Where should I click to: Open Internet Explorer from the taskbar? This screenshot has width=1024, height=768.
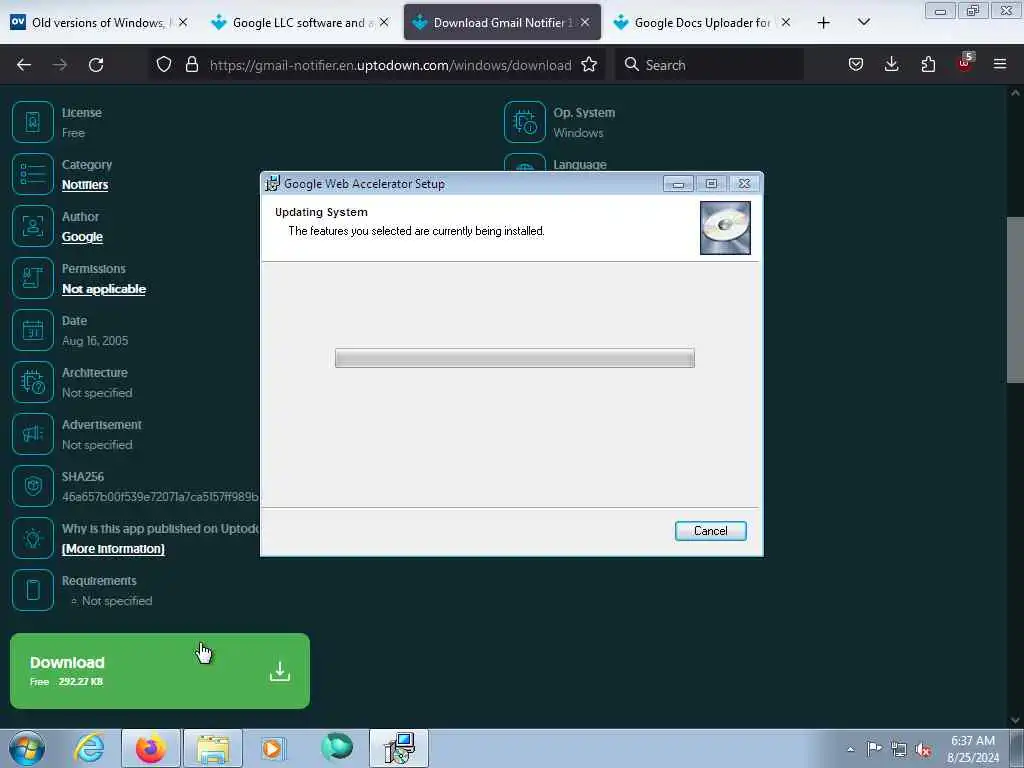[x=89, y=748]
